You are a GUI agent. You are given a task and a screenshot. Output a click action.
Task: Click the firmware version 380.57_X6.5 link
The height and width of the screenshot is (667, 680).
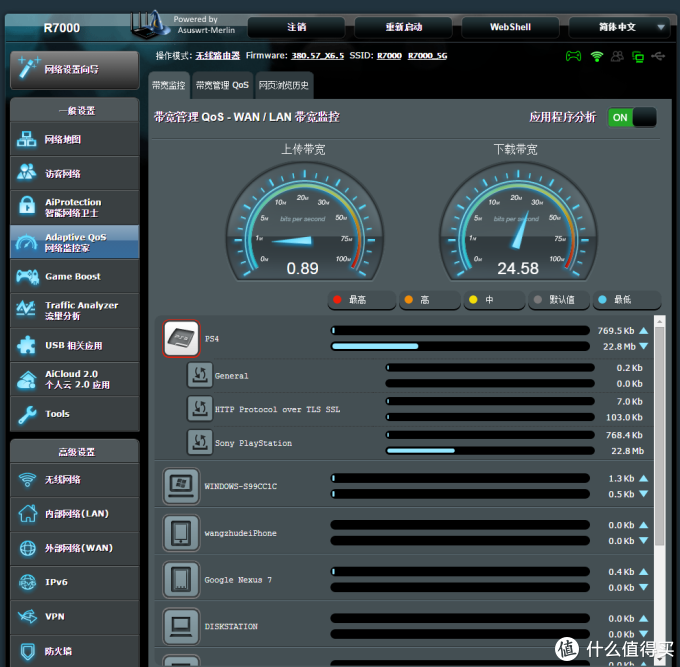click(x=317, y=57)
